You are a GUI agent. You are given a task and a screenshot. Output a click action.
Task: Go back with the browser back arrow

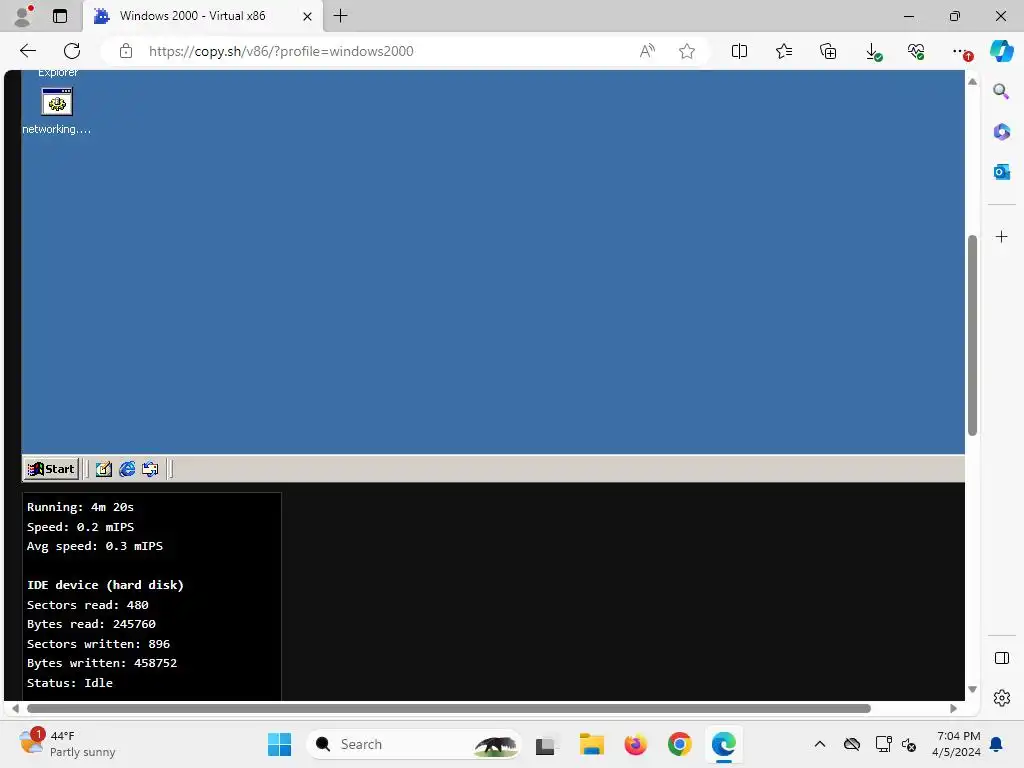click(28, 51)
